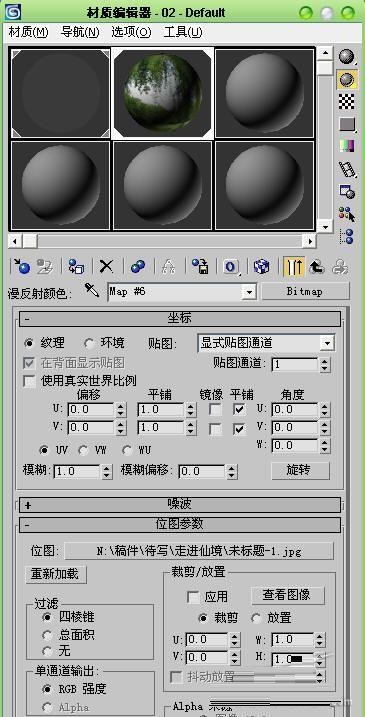This screenshot has width=365, height=717.
Task: Toggle Show Map in Viewport cube icon
Action: point(262,267)
